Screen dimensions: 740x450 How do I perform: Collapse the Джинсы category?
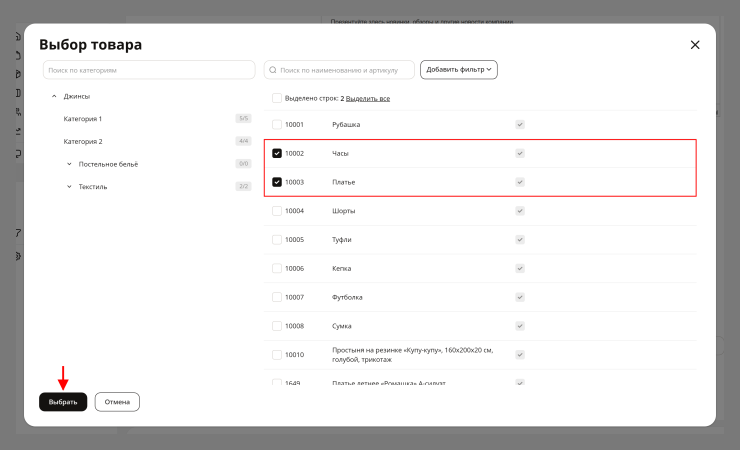pyautogui.click(x=54, y=96)
